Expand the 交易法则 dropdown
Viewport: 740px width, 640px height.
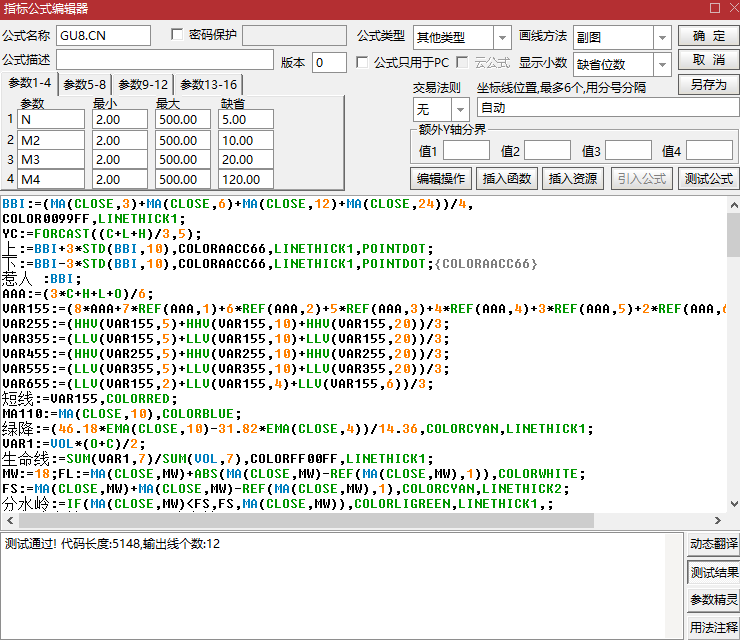[x=460, y=110]
